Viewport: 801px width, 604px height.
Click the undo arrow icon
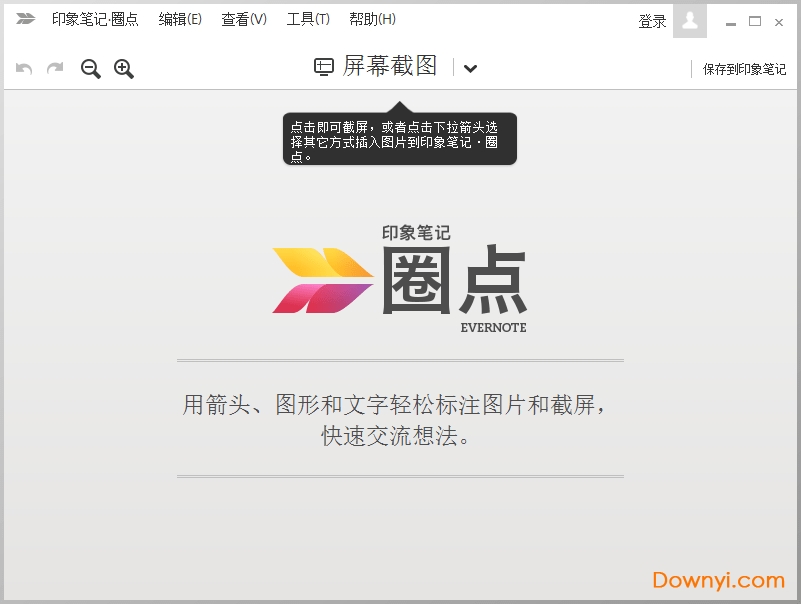[x=22, y=69]
